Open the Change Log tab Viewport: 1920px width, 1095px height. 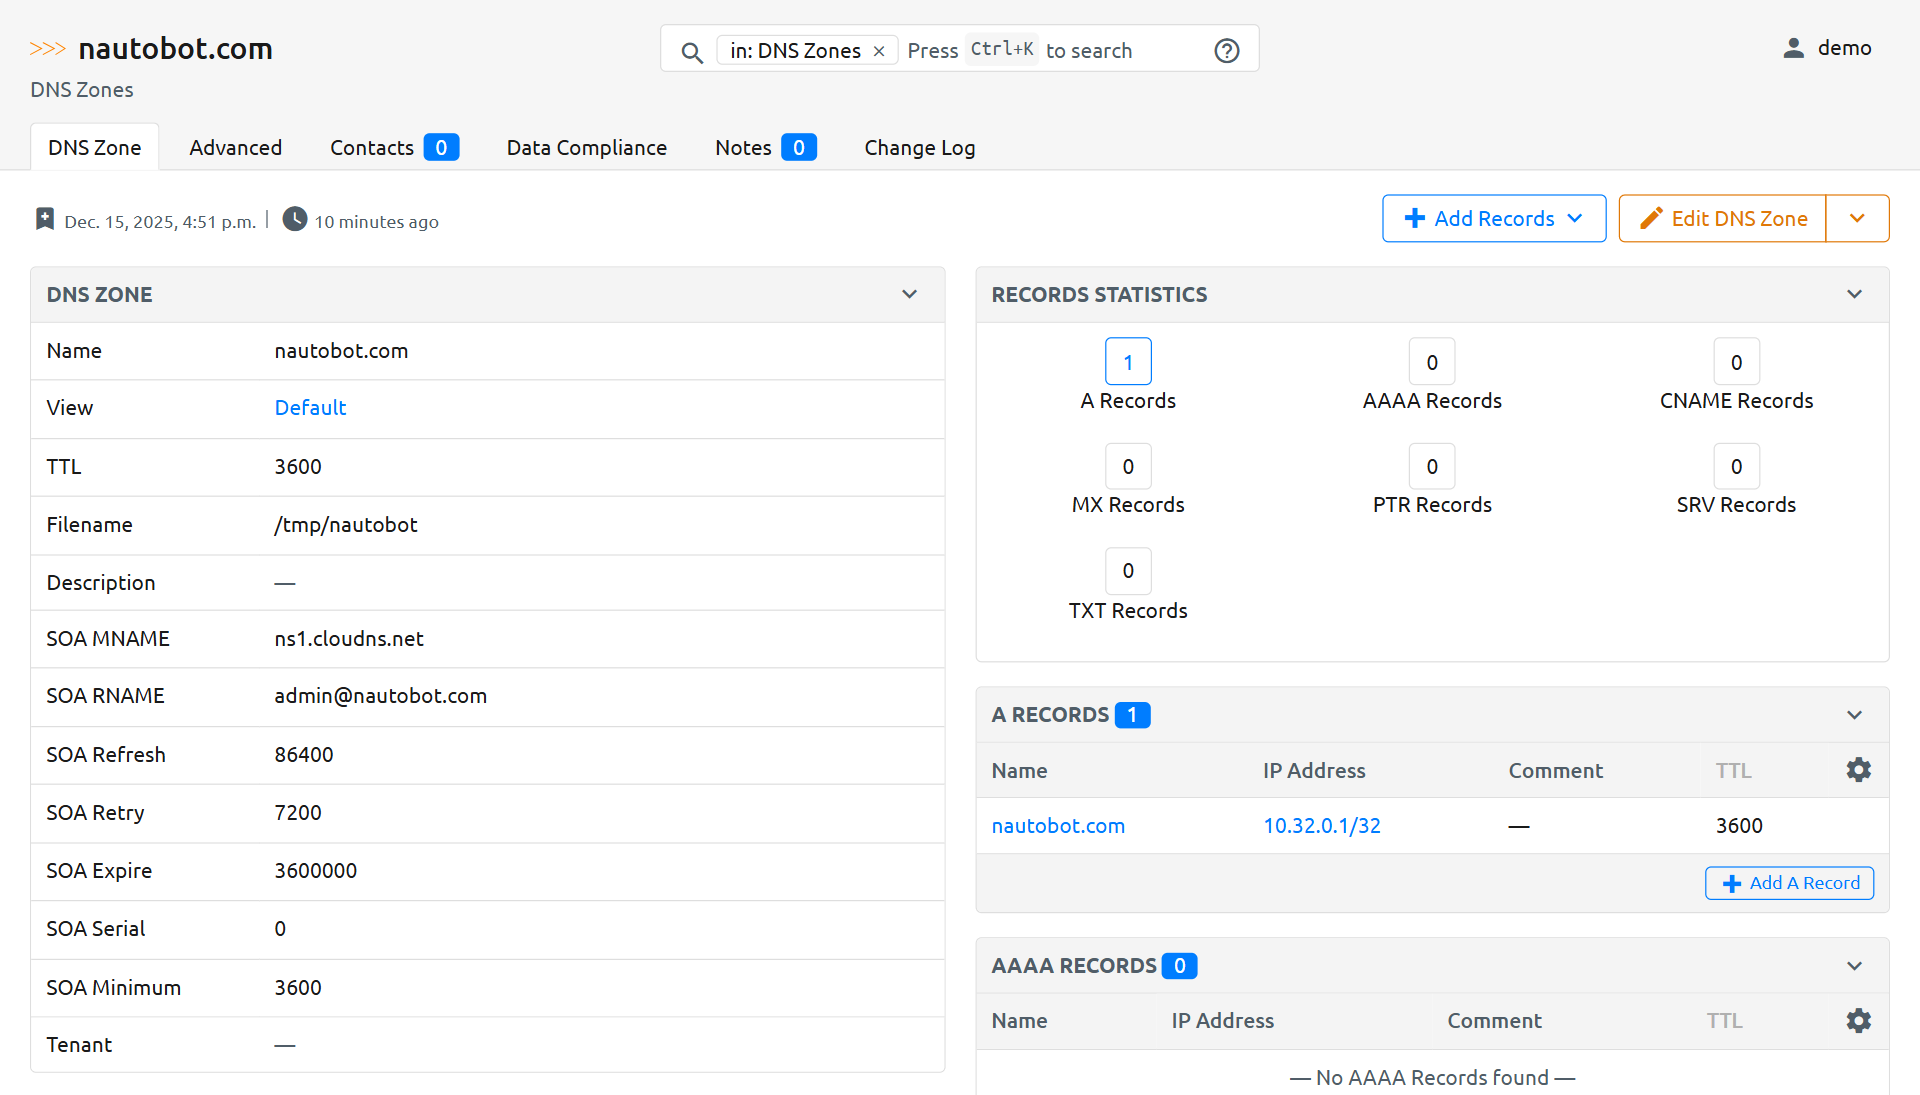(919, 148)
